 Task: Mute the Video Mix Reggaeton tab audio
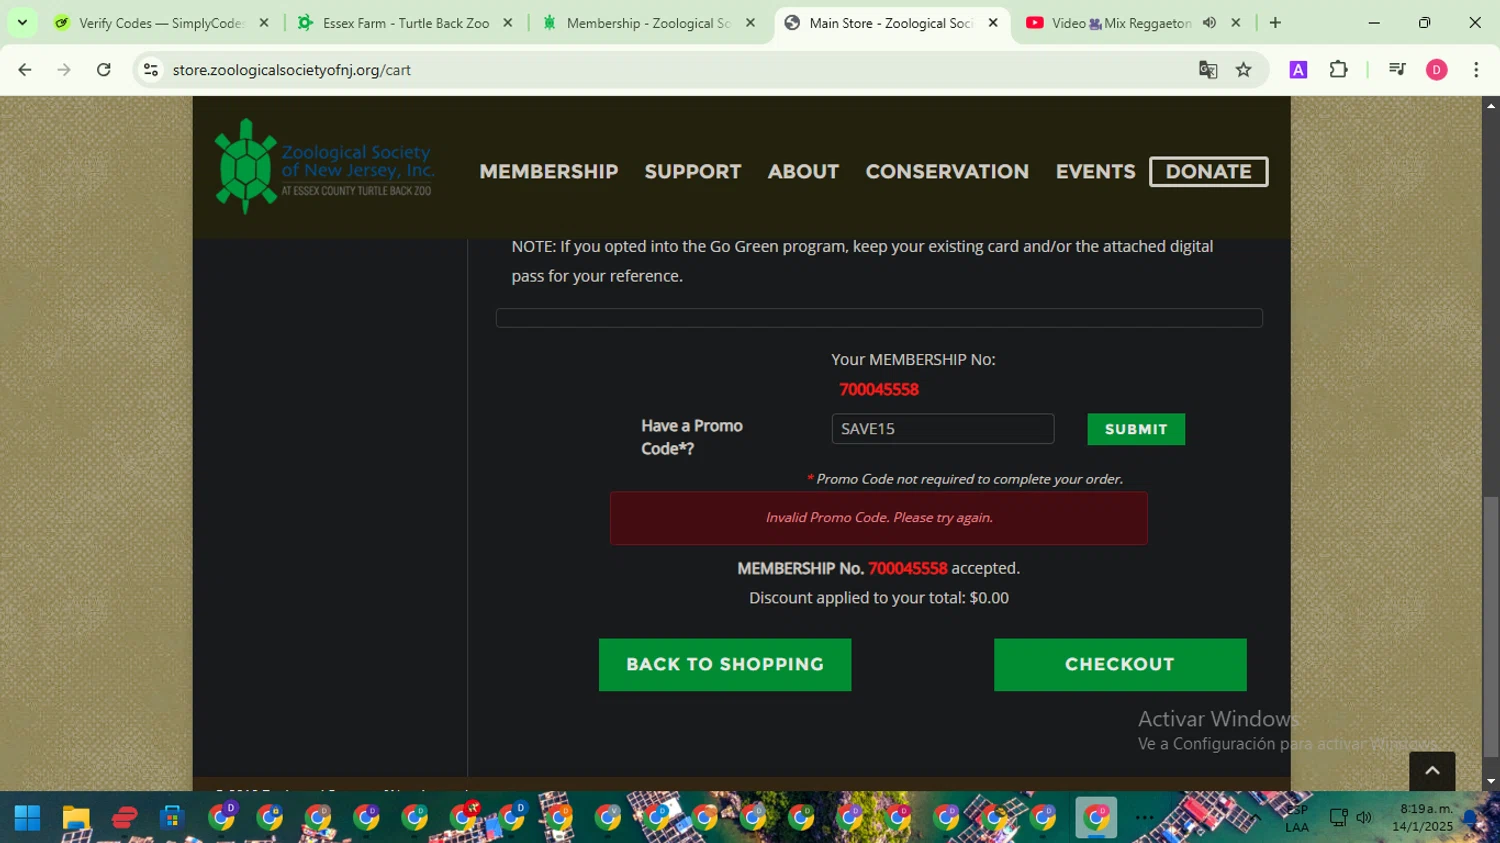pyautogui.click(x=1209, y=23)
